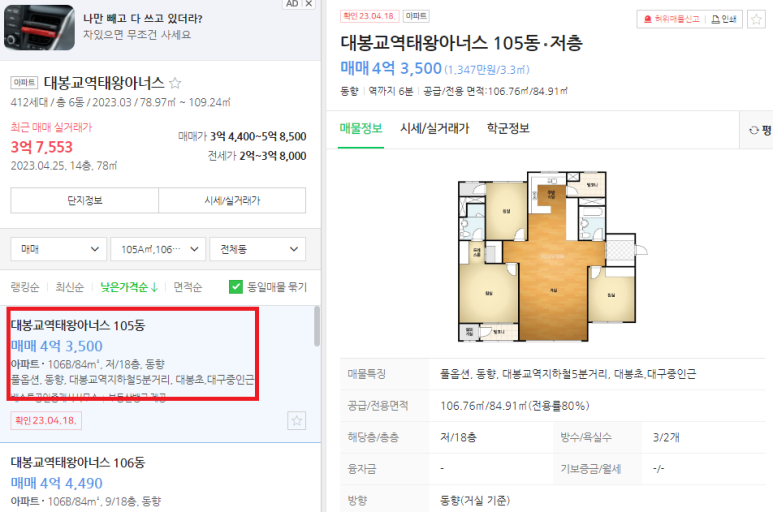
Task: Click the refresh icon next to 평 unit switch
Action: [753, 130]
